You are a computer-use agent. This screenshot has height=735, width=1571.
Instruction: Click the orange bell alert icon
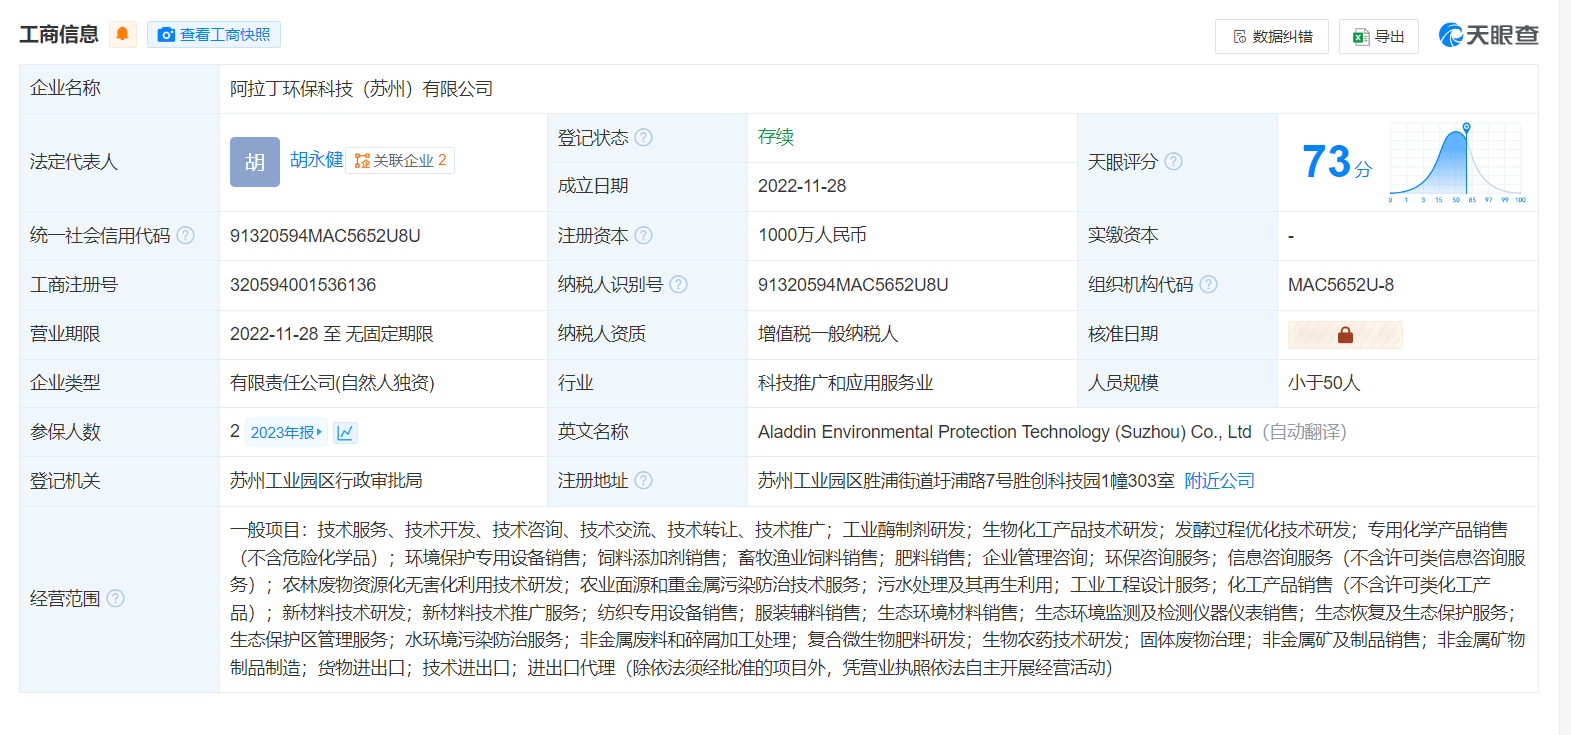point(122,34)
